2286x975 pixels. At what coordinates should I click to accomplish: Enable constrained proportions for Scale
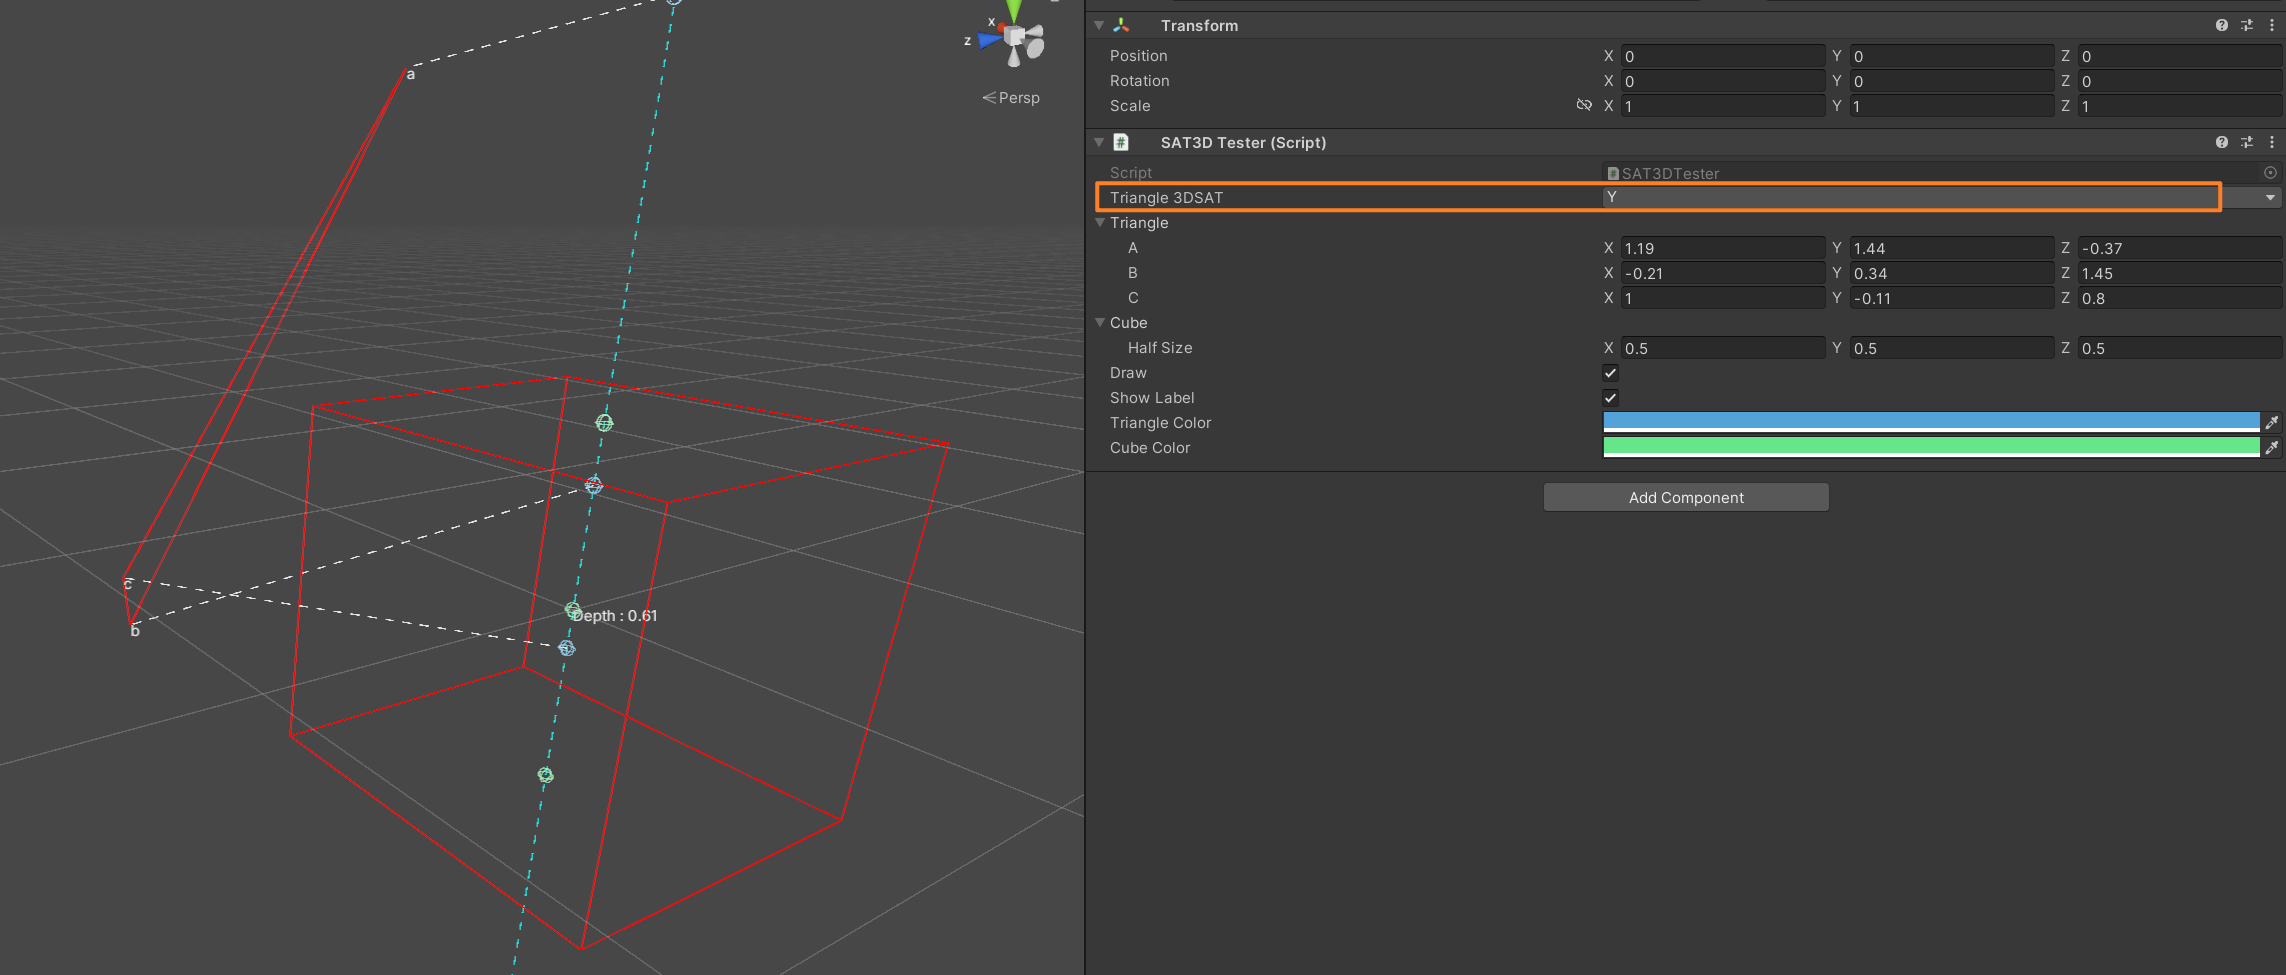(x=1584, y=105)
